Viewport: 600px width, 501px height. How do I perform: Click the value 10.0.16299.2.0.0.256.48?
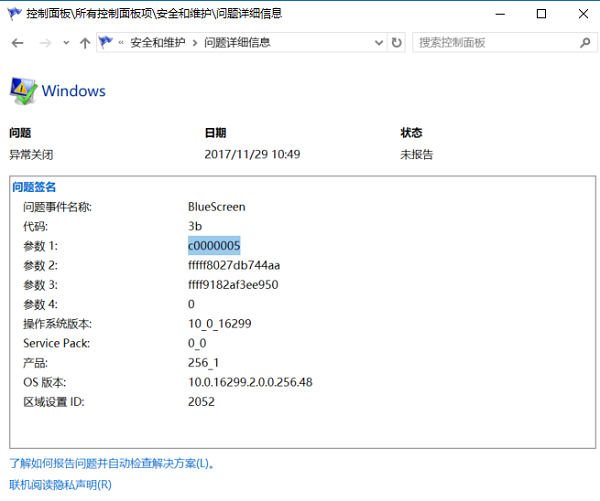coord(250,382)
